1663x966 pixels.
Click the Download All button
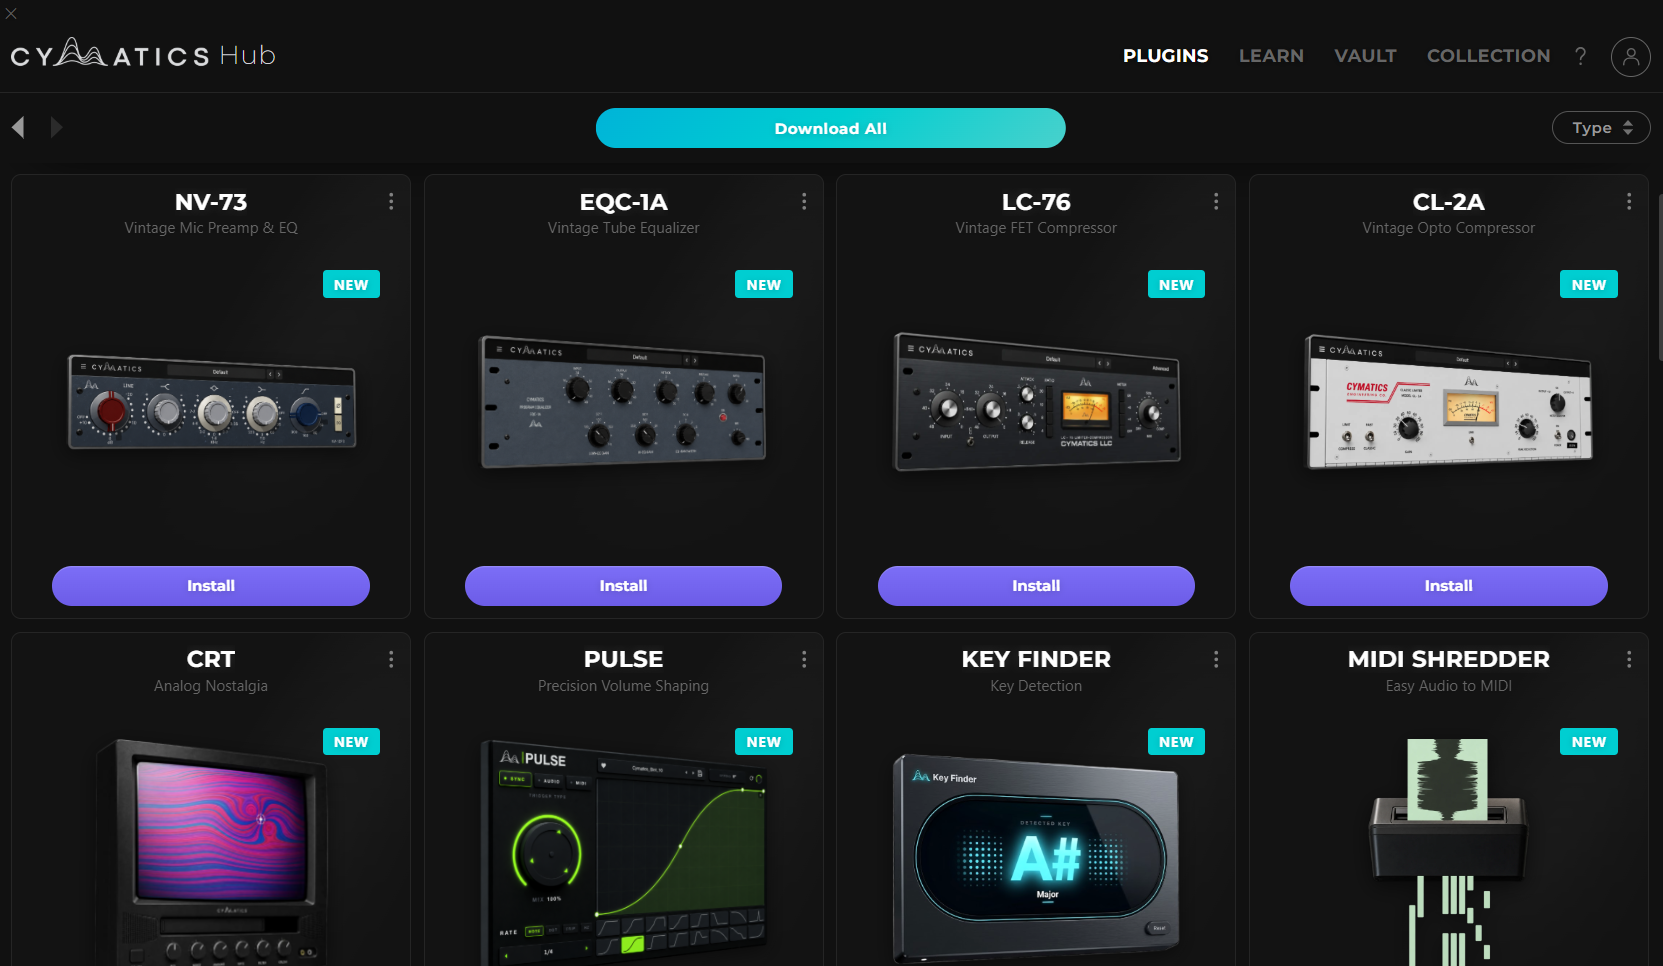[x=831, y=128]
